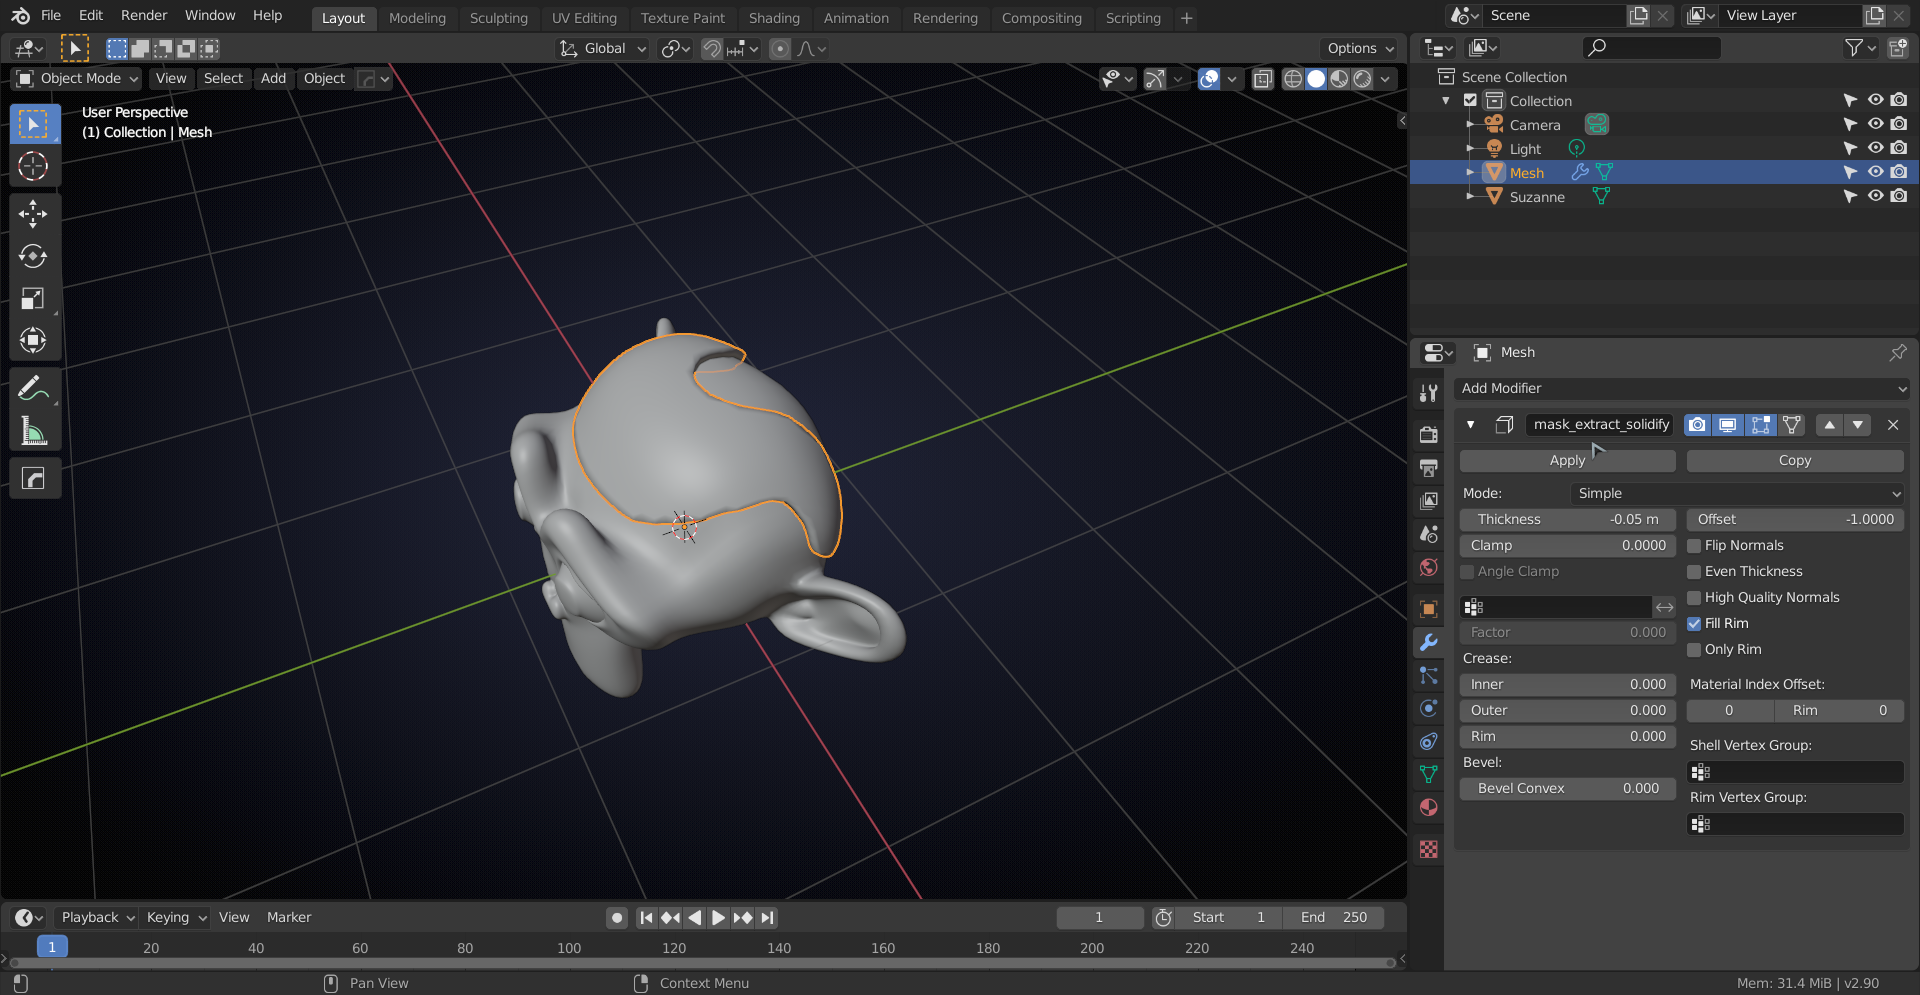Pin the properties editor context
Screen dimensions: 1920x995
(1897, 352)
